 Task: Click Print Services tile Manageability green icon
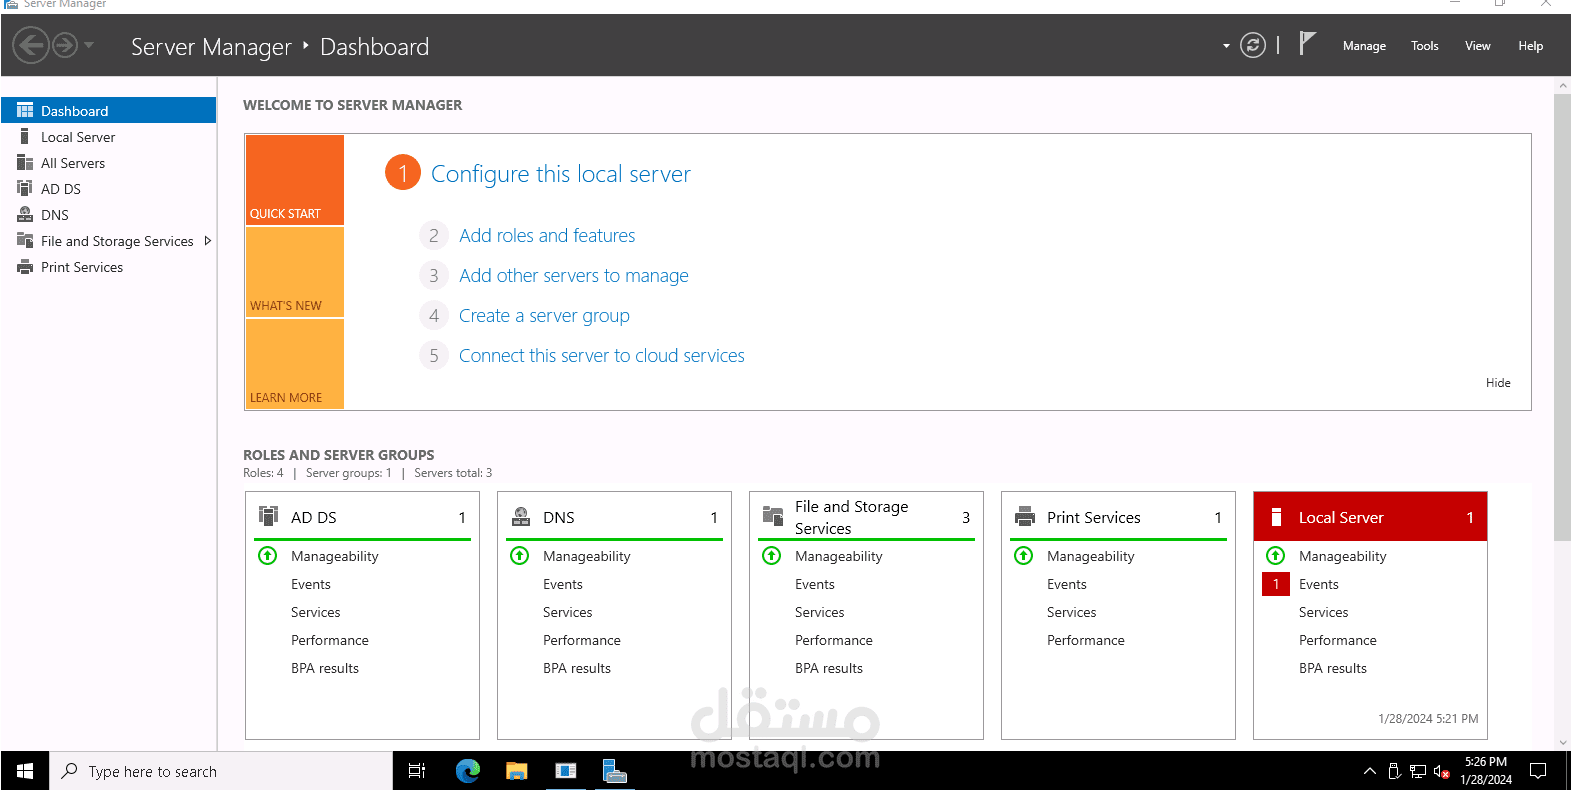(x=1024, y=555)
